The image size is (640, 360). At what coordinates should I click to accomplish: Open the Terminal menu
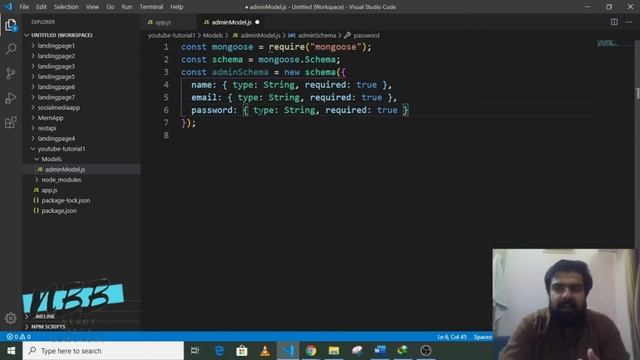click(x=151, y=7)
